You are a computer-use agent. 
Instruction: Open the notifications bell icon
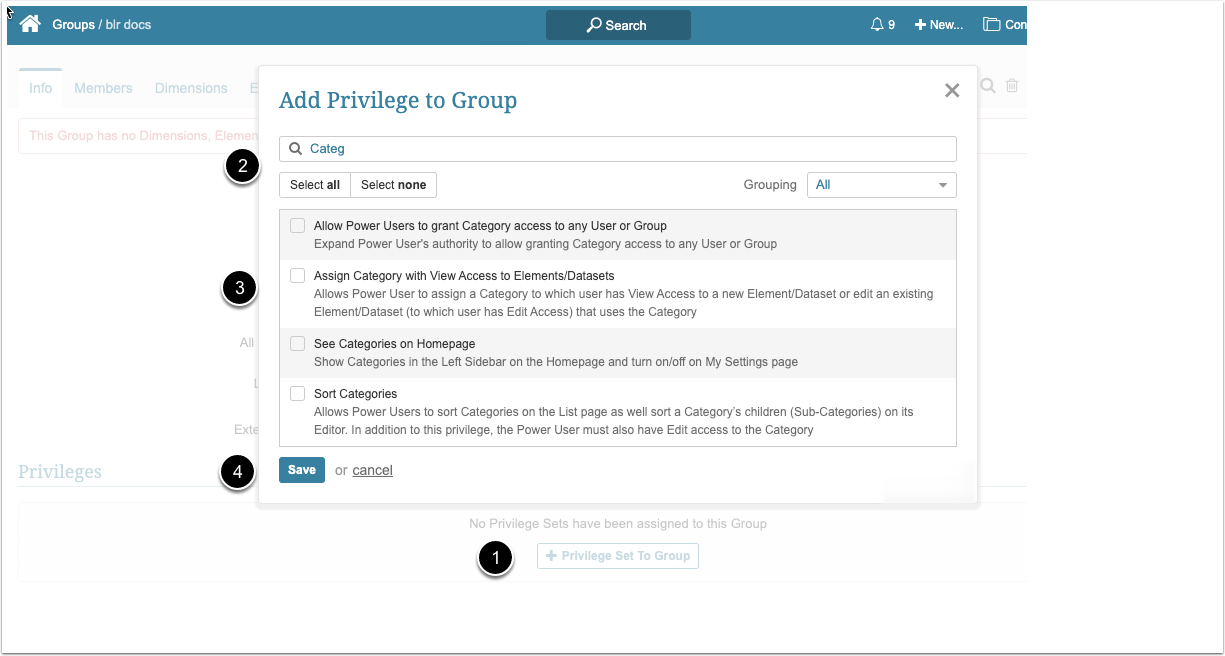[x=877, y=25]
